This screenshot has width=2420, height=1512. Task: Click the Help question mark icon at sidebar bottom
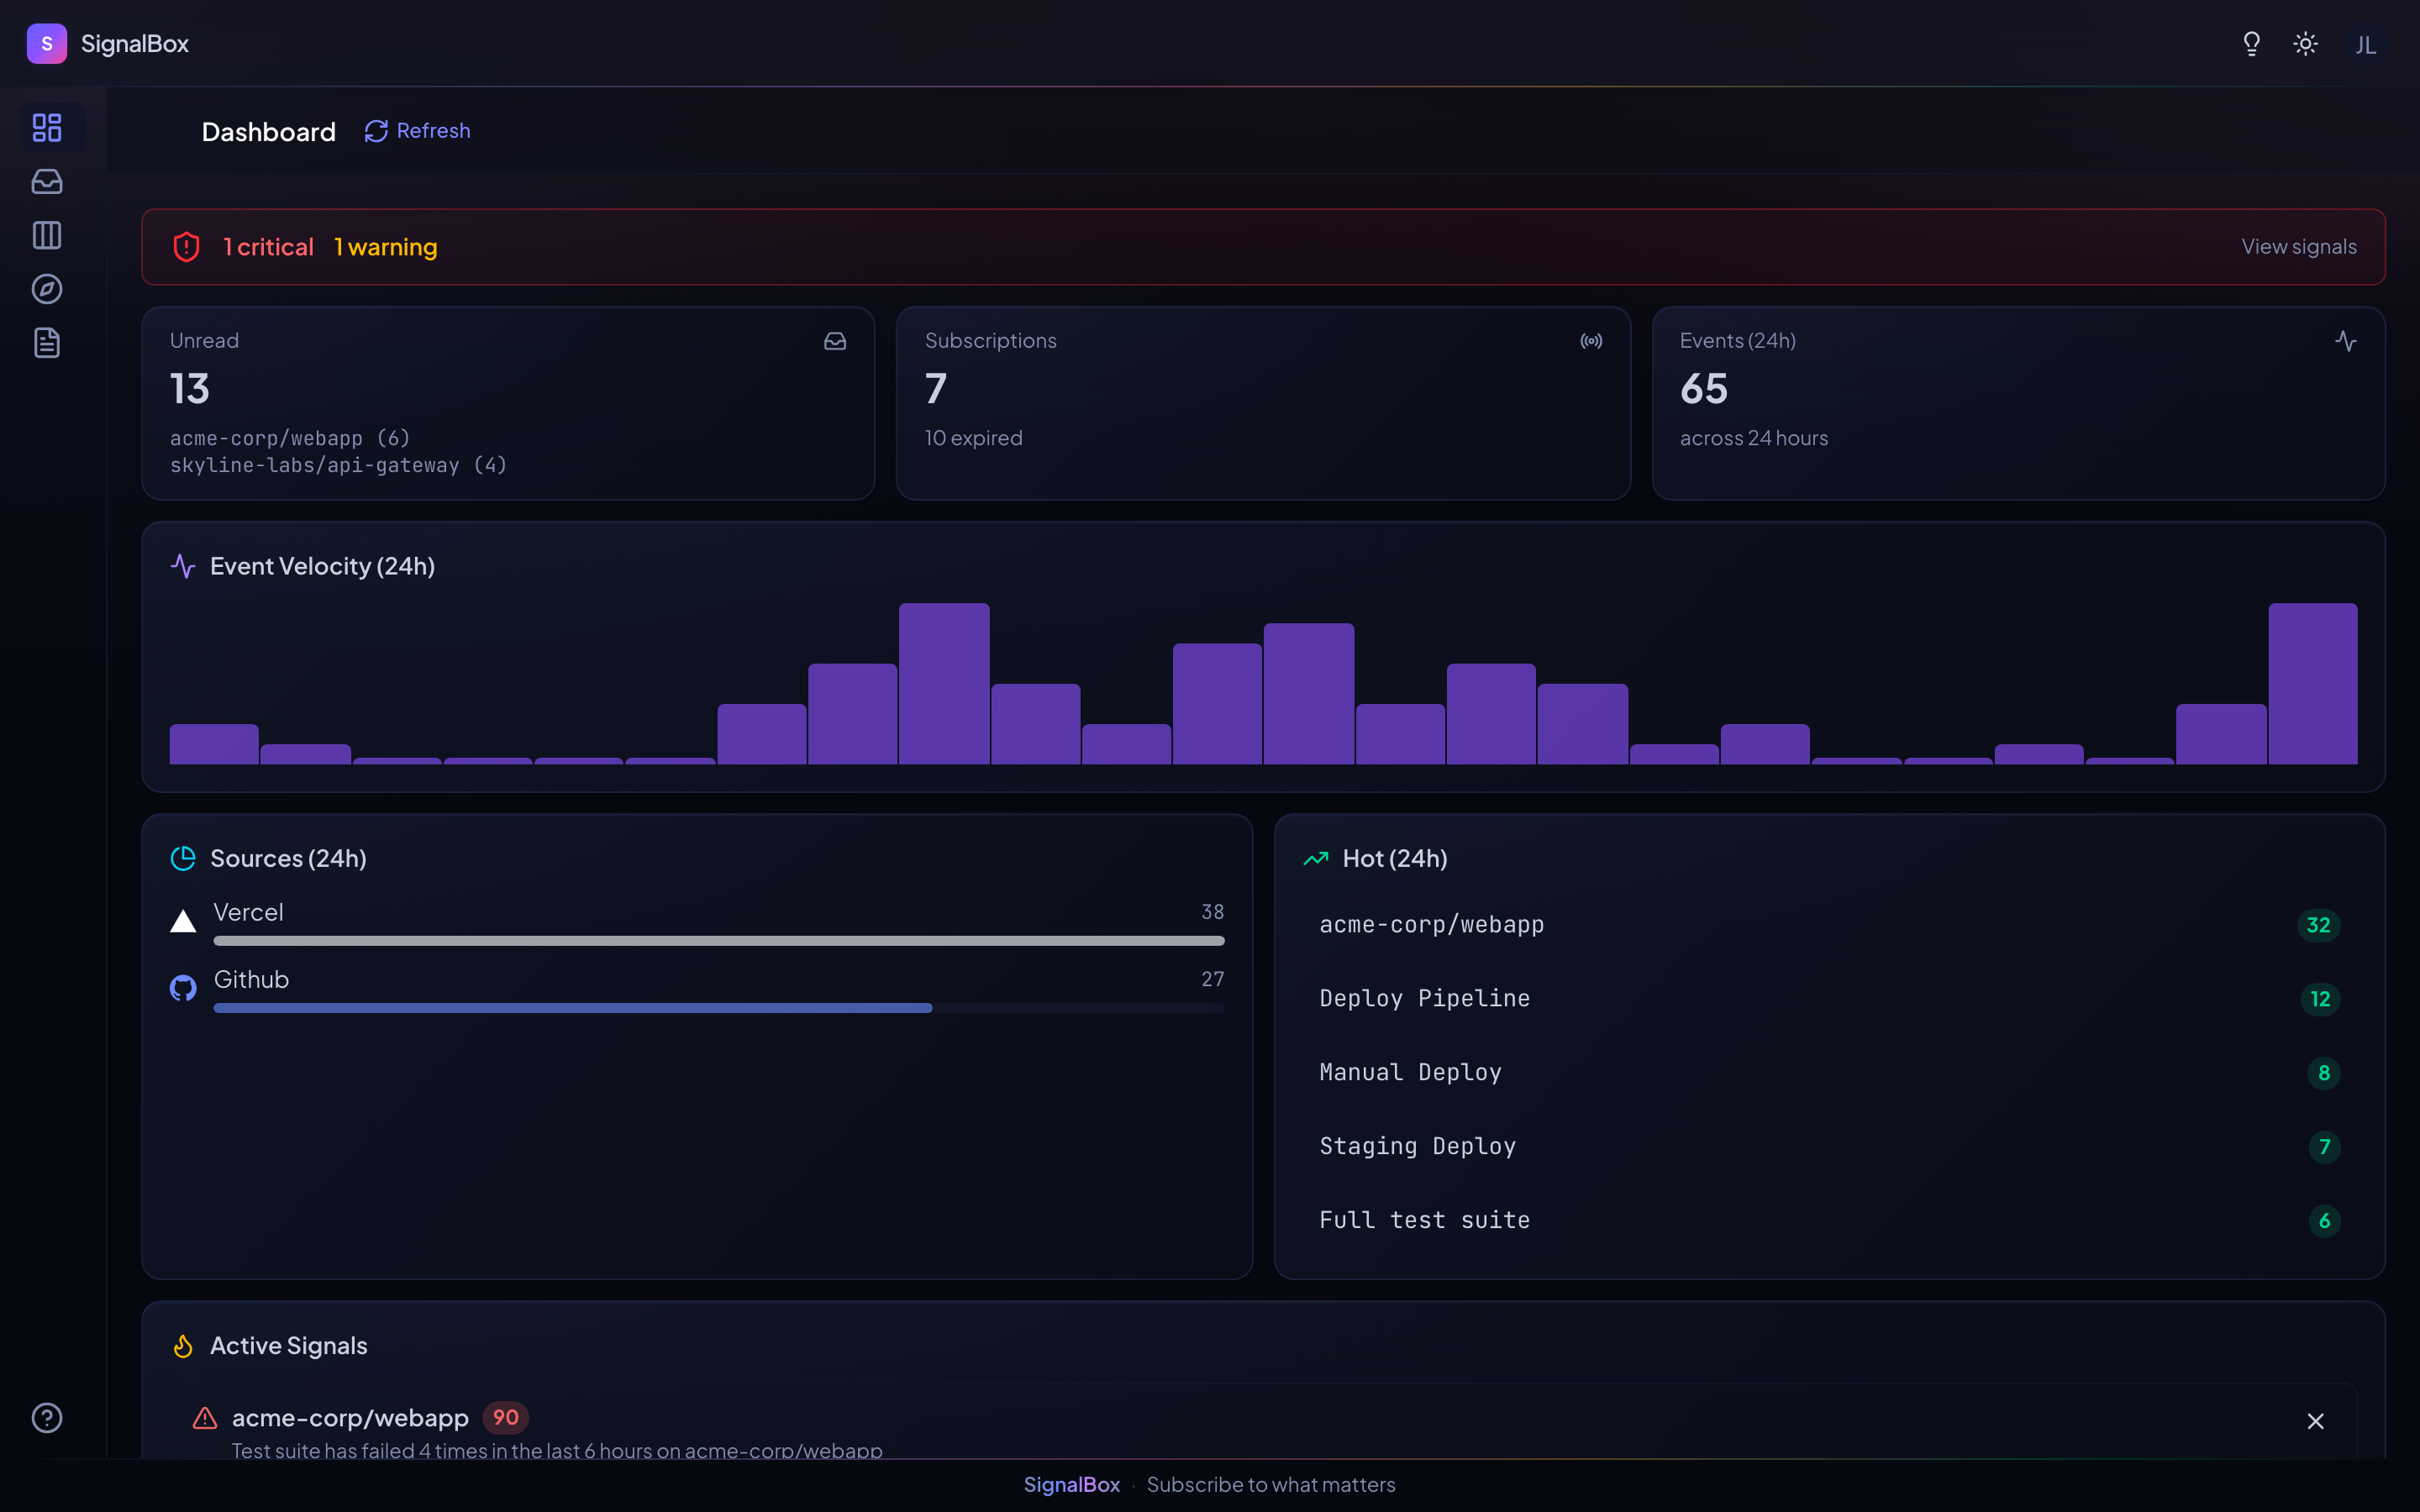tap(47, 1418)
